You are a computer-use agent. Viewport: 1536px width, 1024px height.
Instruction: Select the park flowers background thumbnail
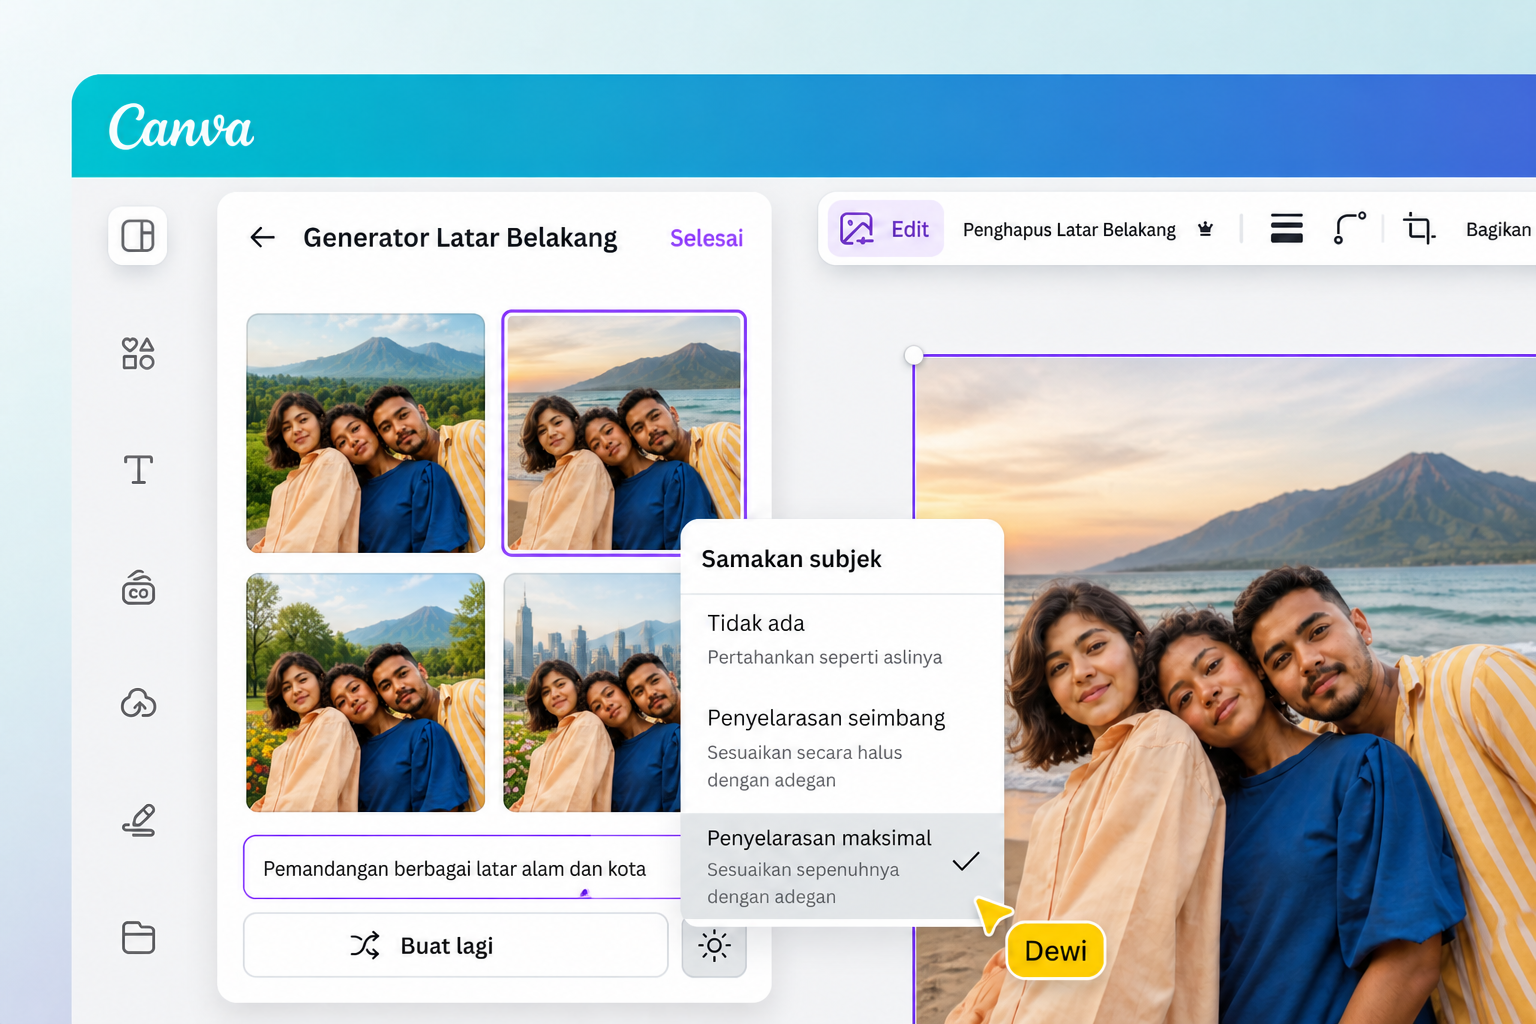[x=366, y=692]
